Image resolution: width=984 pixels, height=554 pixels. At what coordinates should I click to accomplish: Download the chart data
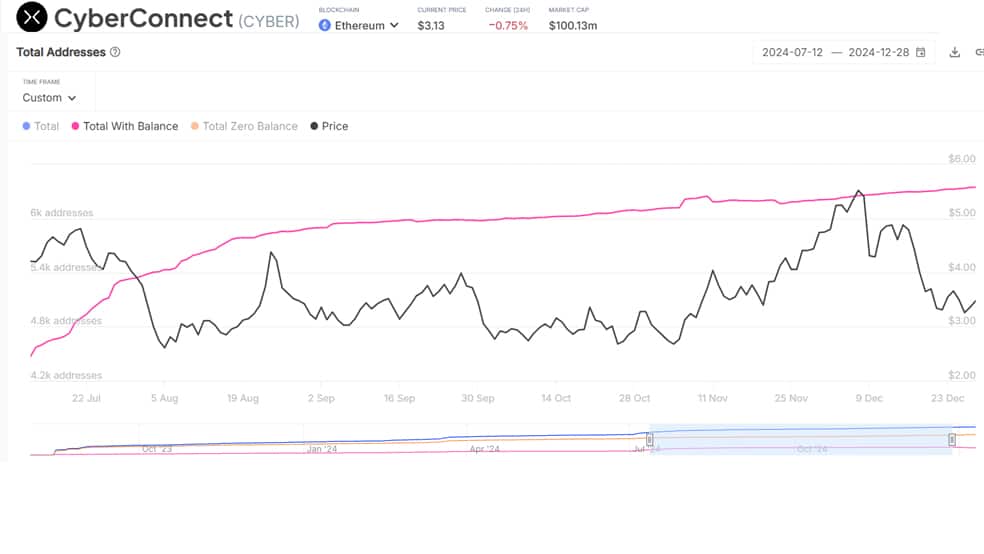coord(955,52)
